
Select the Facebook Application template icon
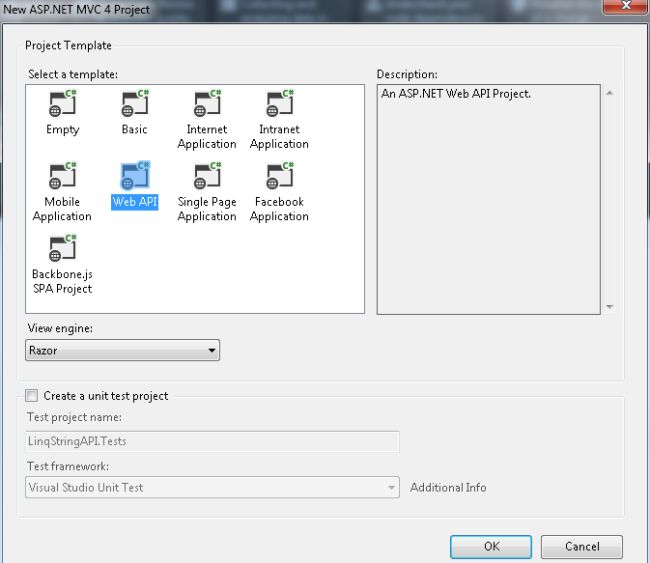pos(280,176)
